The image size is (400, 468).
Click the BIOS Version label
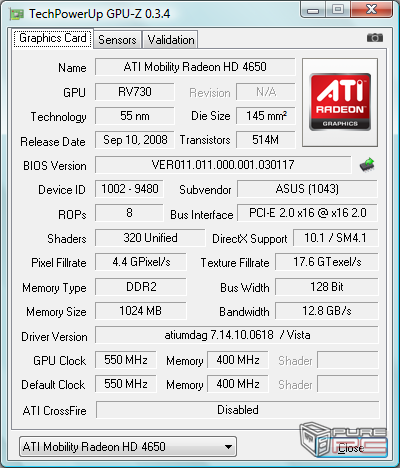55,166
